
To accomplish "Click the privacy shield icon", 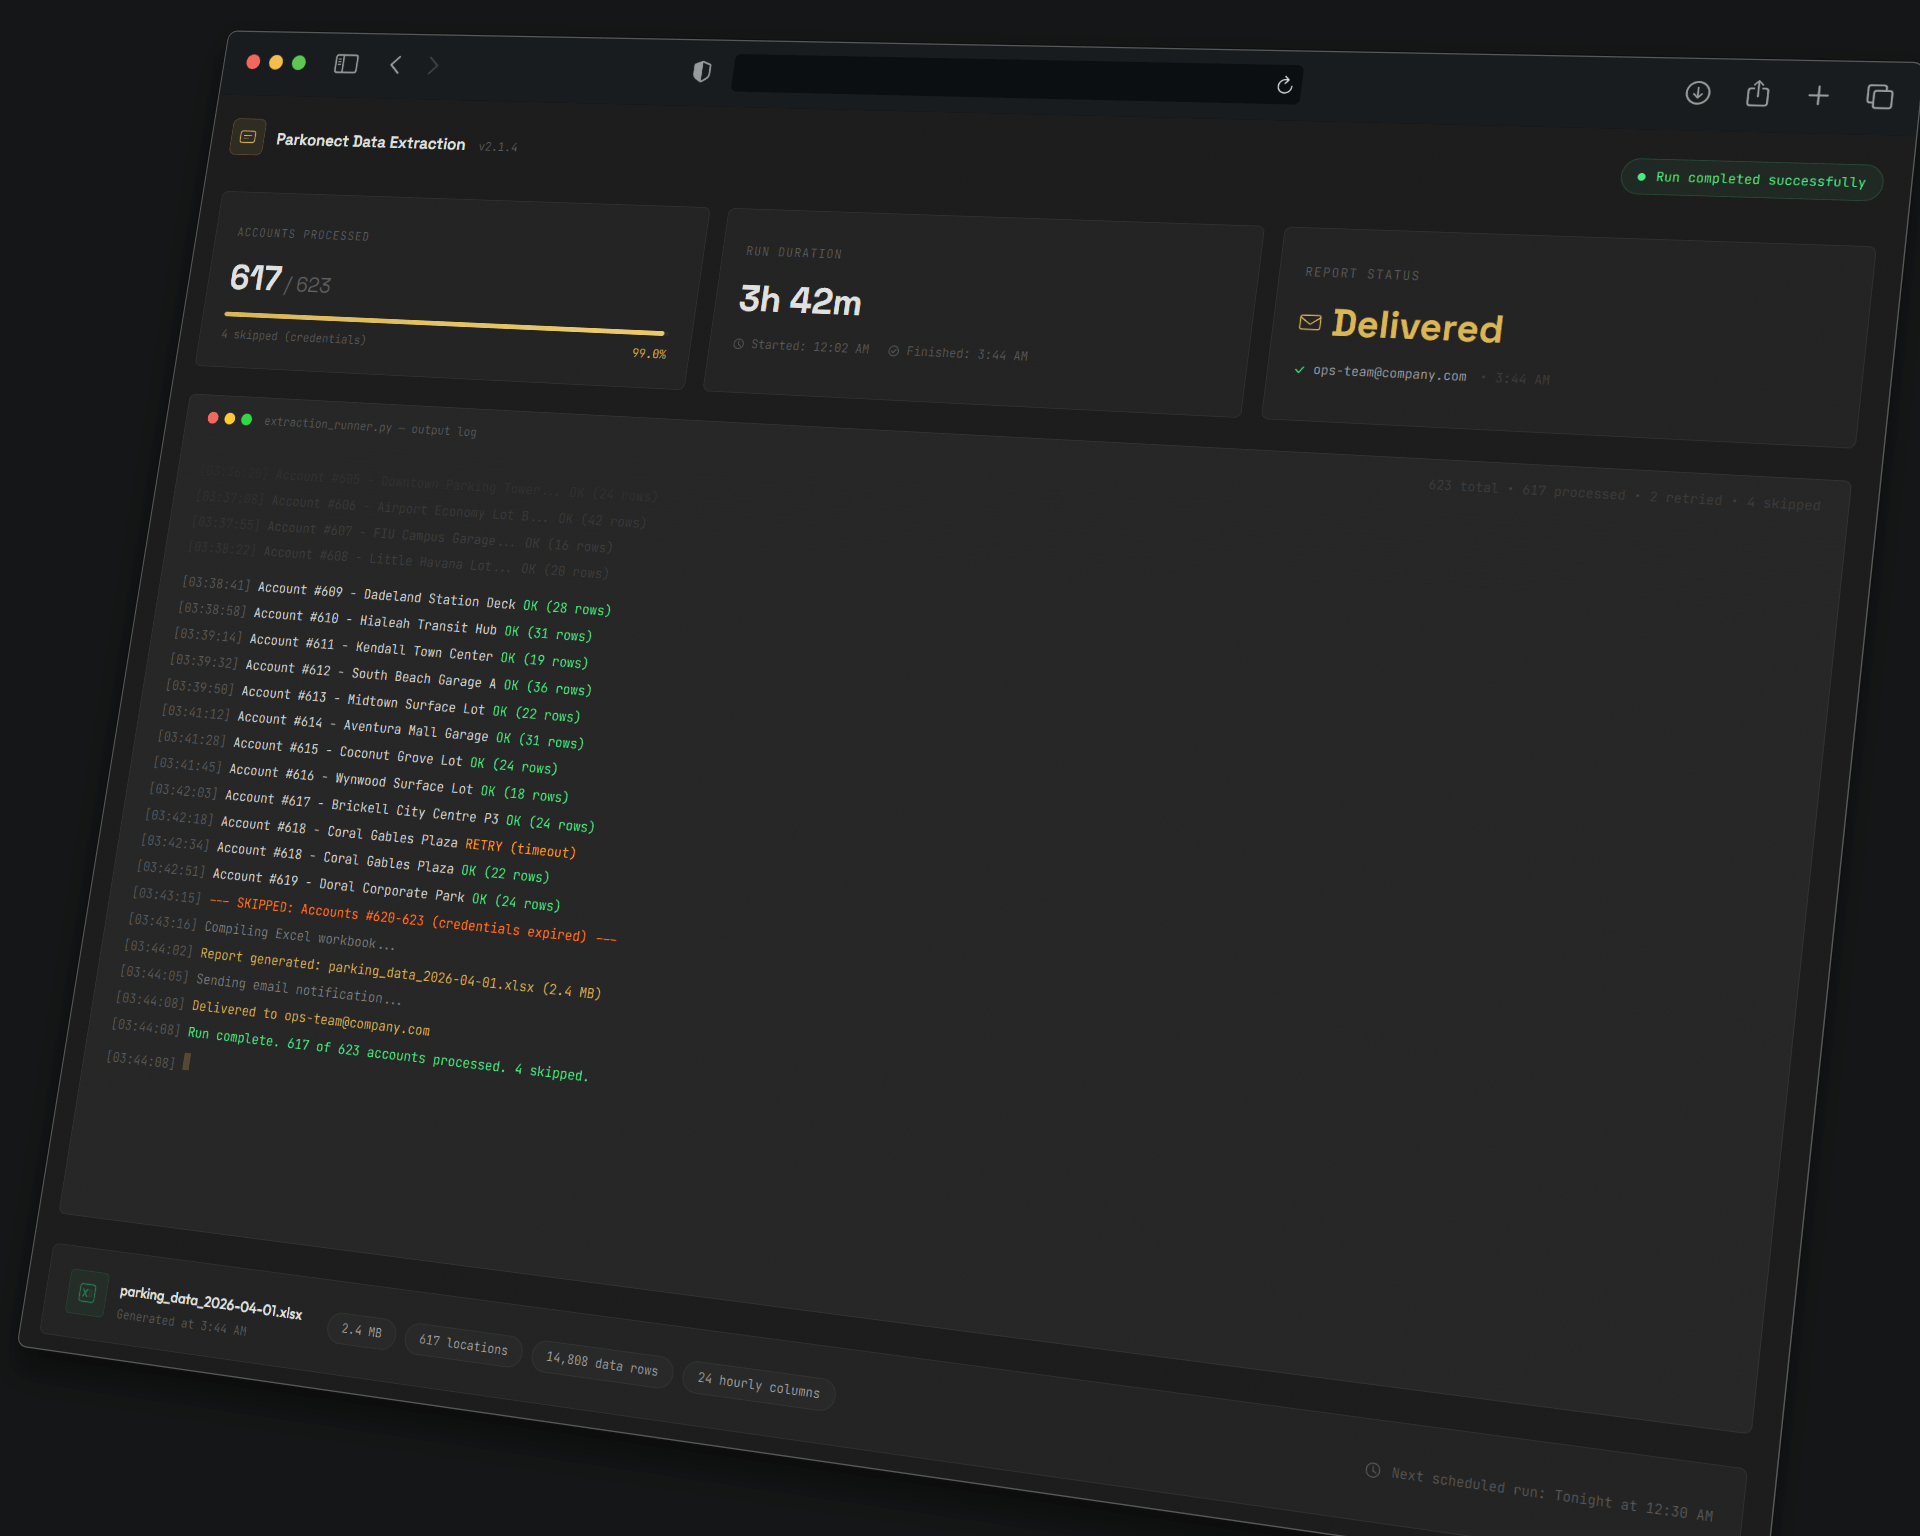I will click(x=702, y=71).
